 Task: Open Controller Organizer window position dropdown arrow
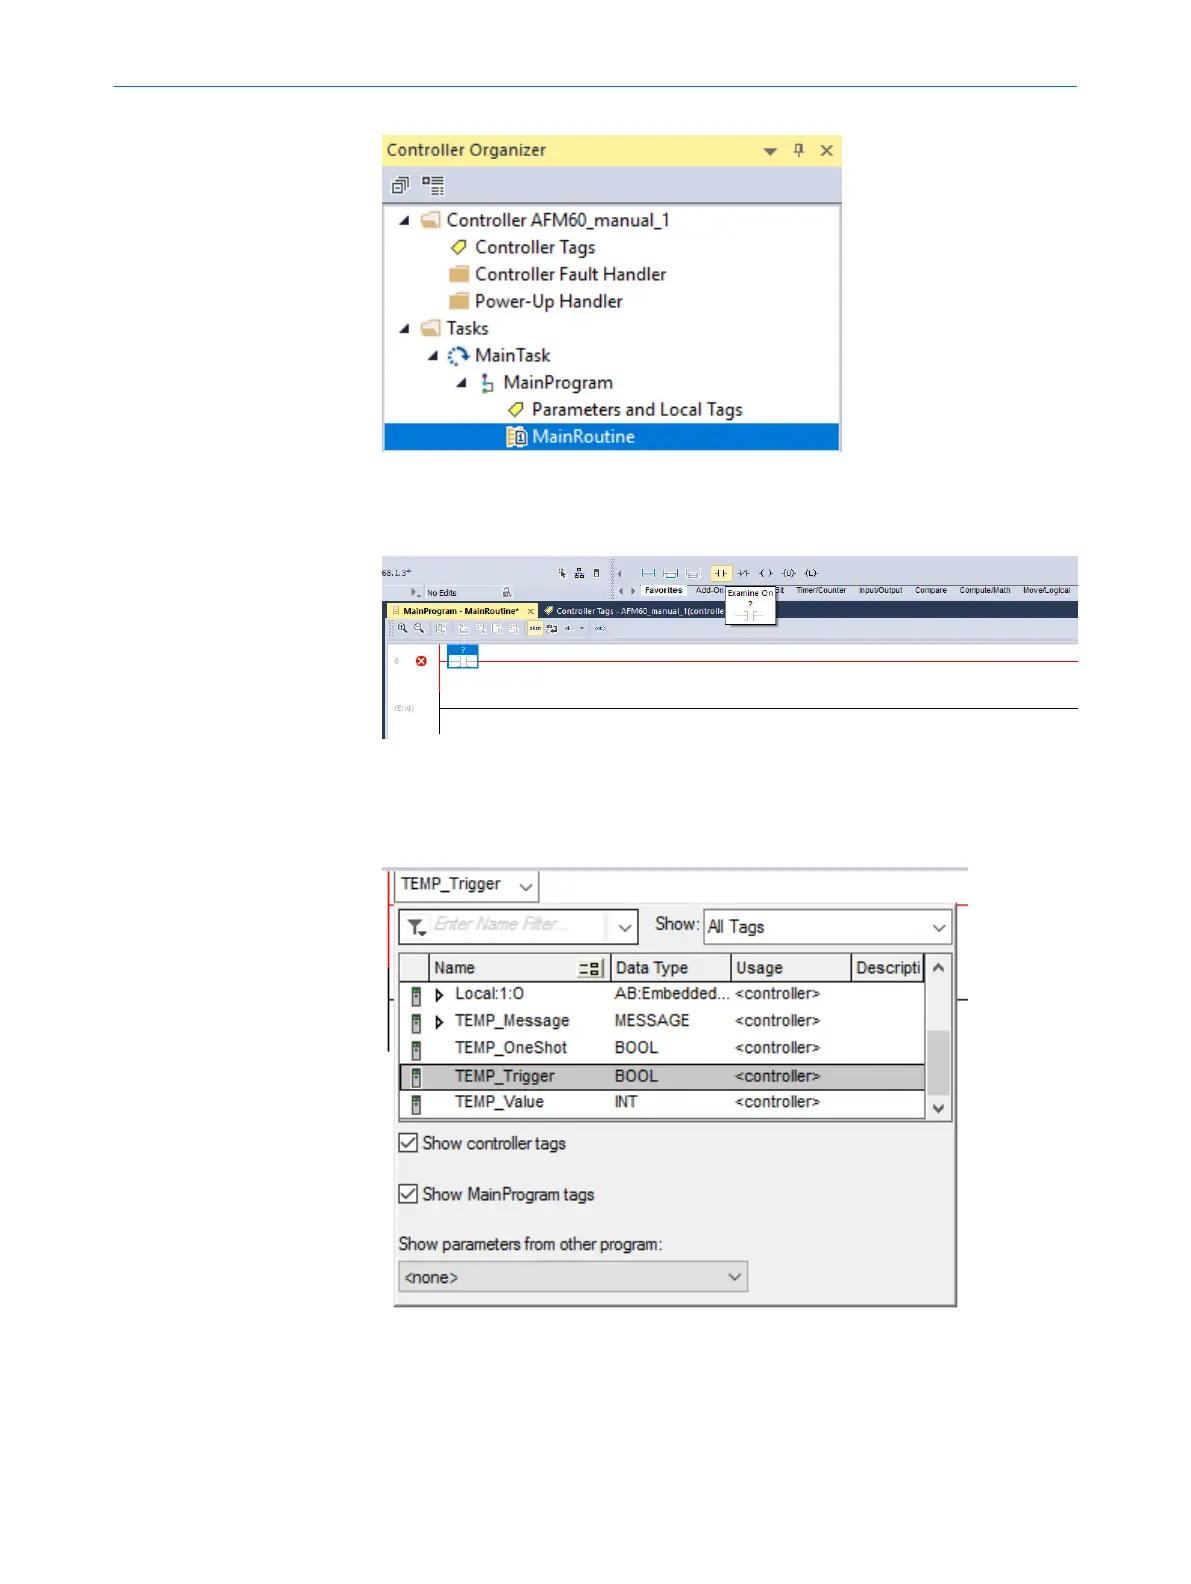tap(770, 151)
